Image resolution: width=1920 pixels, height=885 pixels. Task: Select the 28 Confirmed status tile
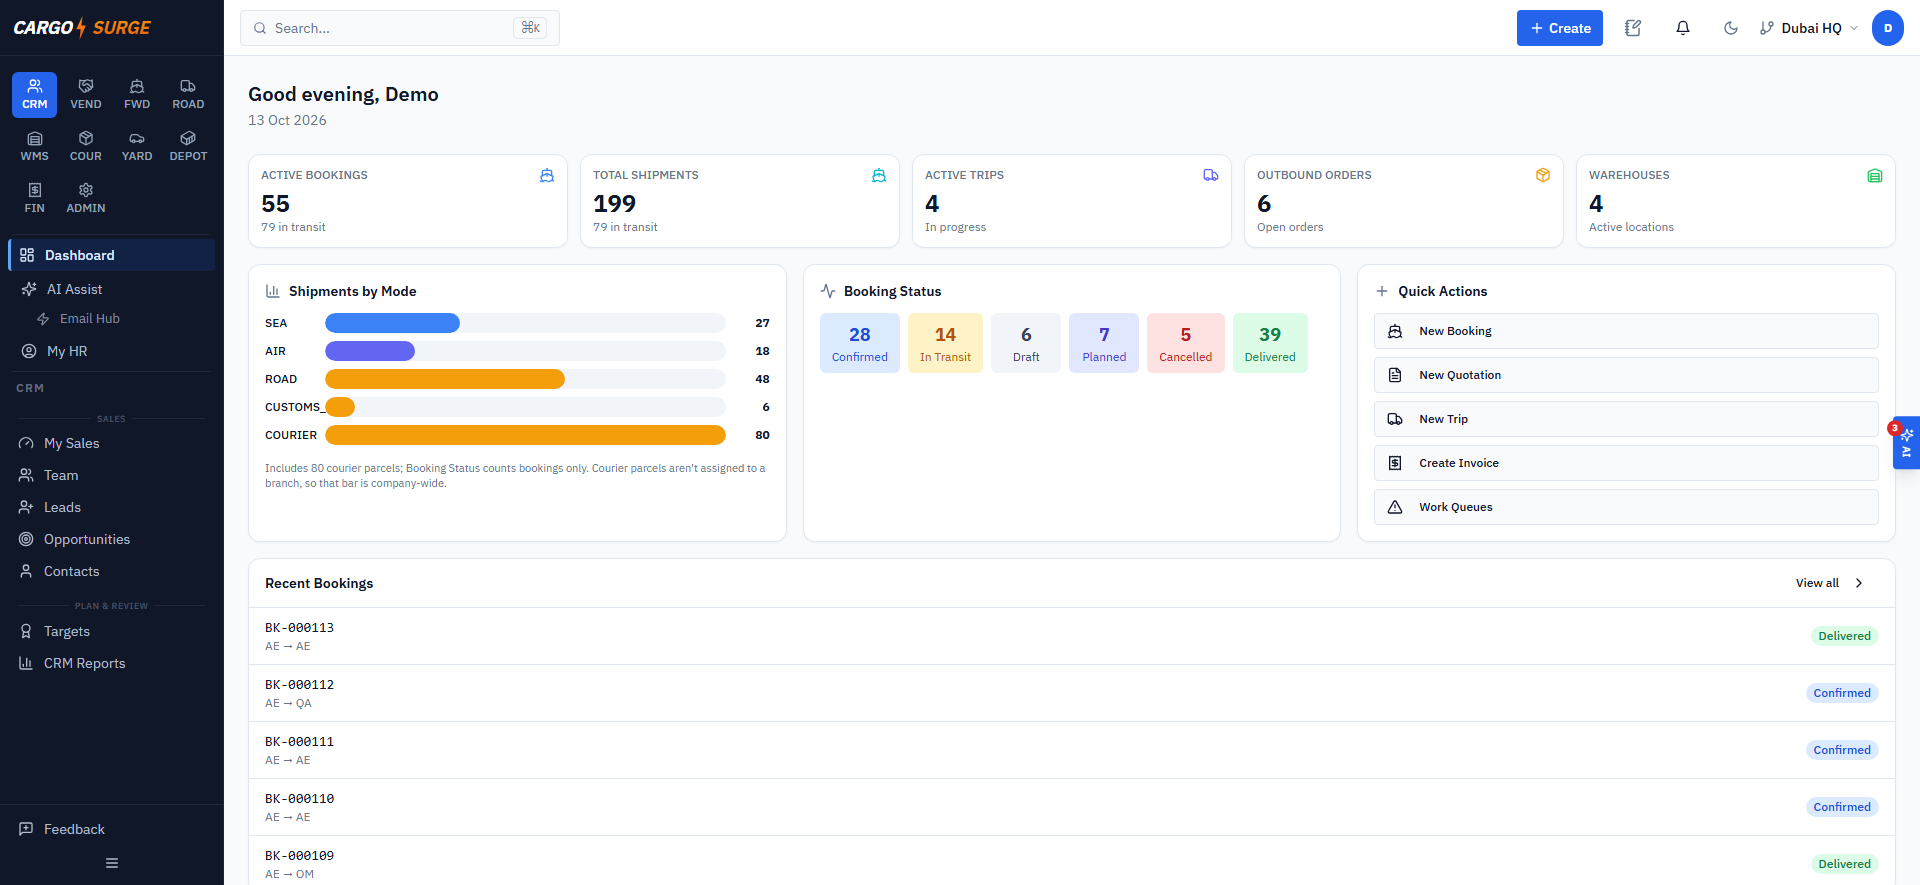click(860, 343)
